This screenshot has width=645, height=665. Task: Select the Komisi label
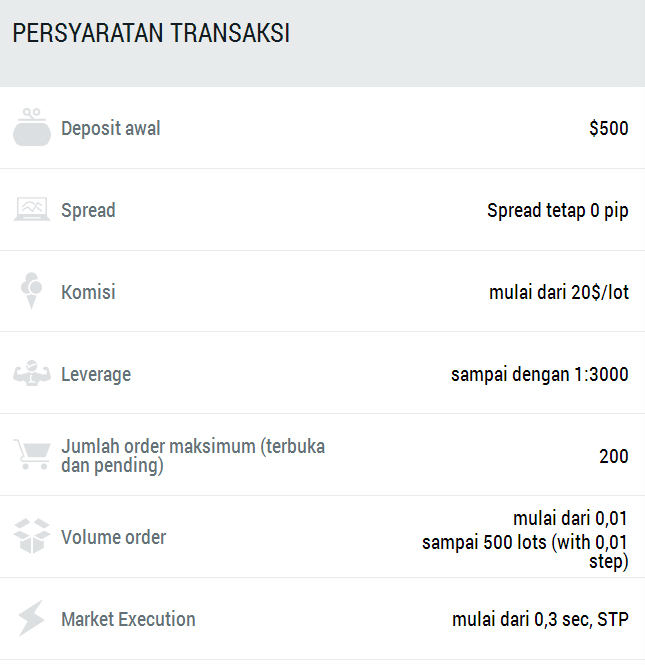[88, 292]
